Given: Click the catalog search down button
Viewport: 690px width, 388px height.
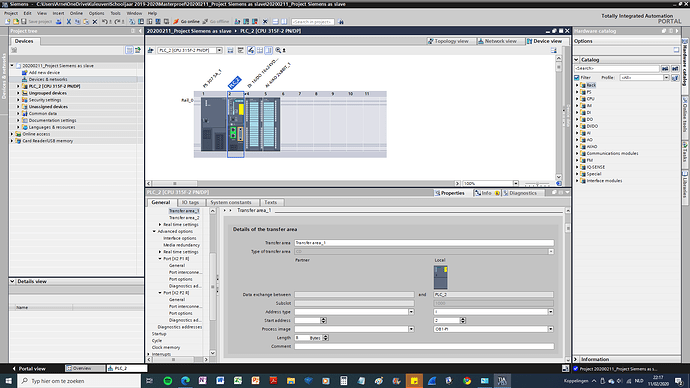Looking at the screenshot, I should [x=665, y=69].
